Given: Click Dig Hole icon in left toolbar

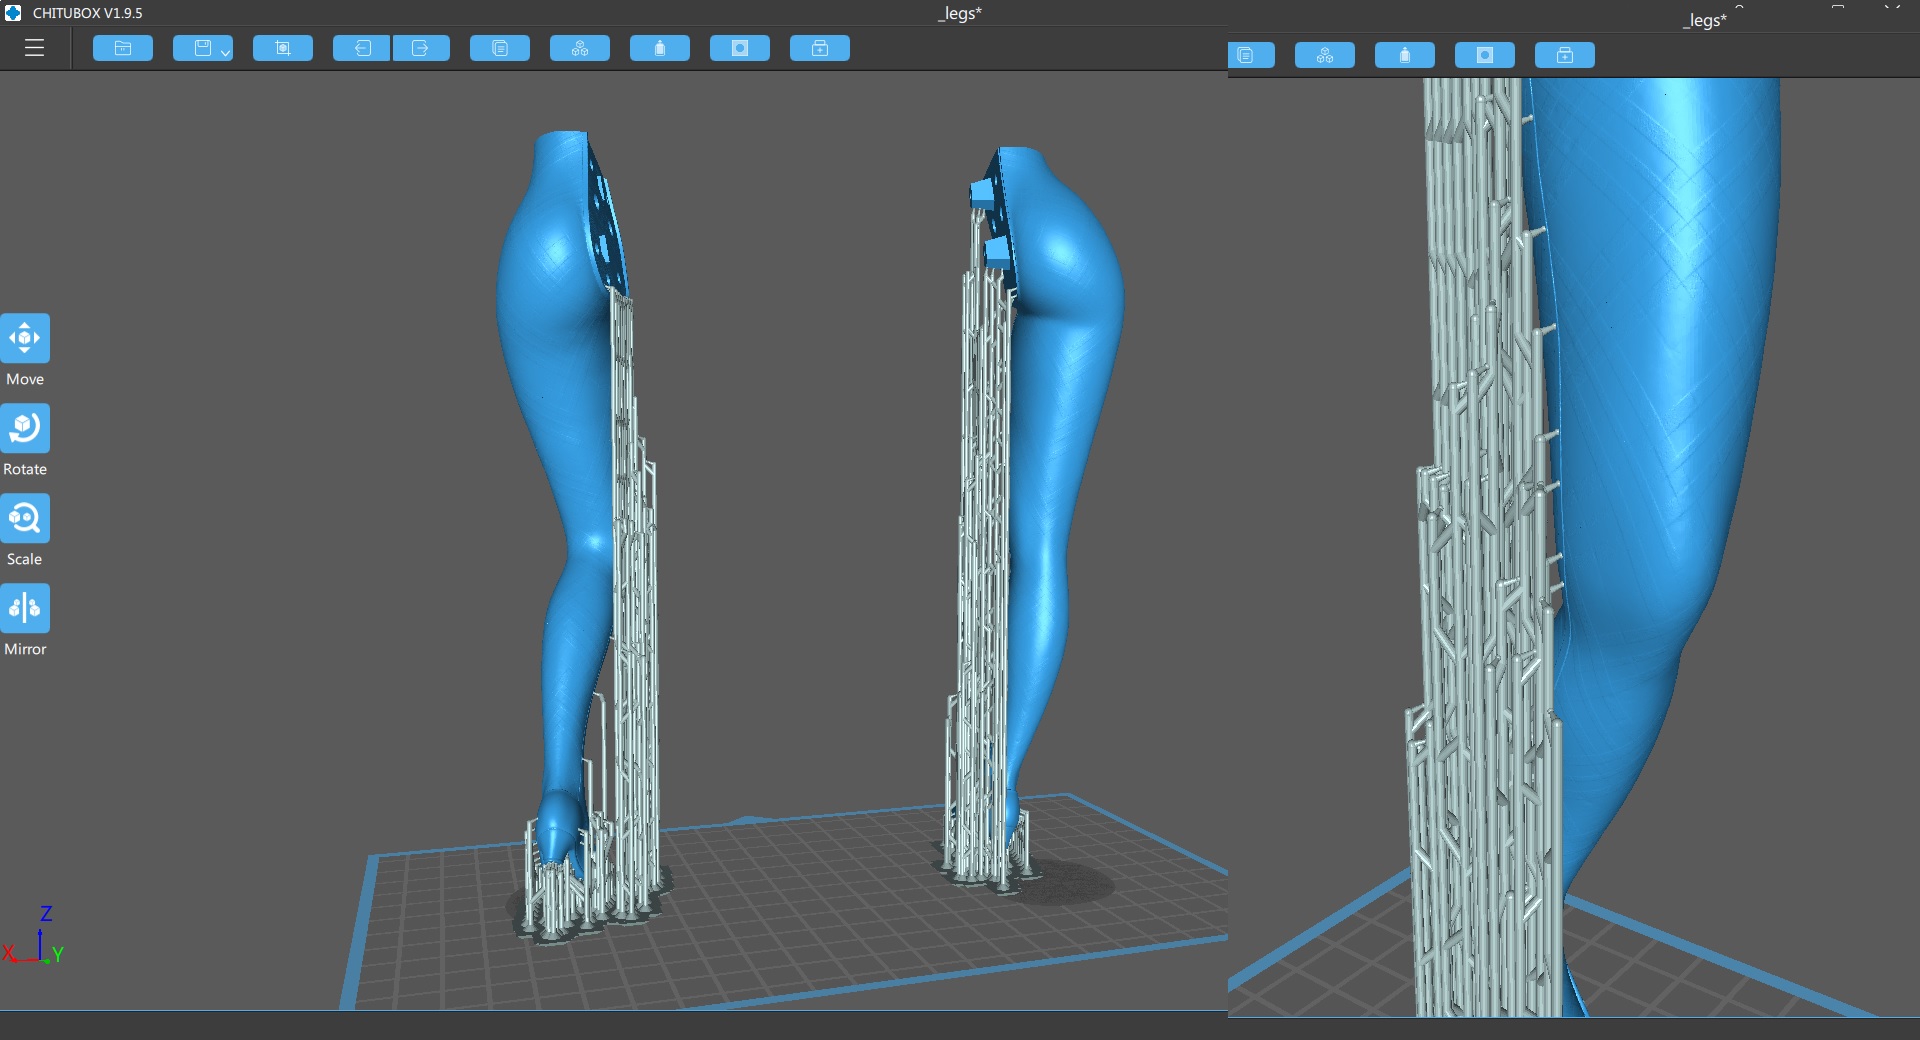Looking at the screenshot, I should tap(740, 48).
